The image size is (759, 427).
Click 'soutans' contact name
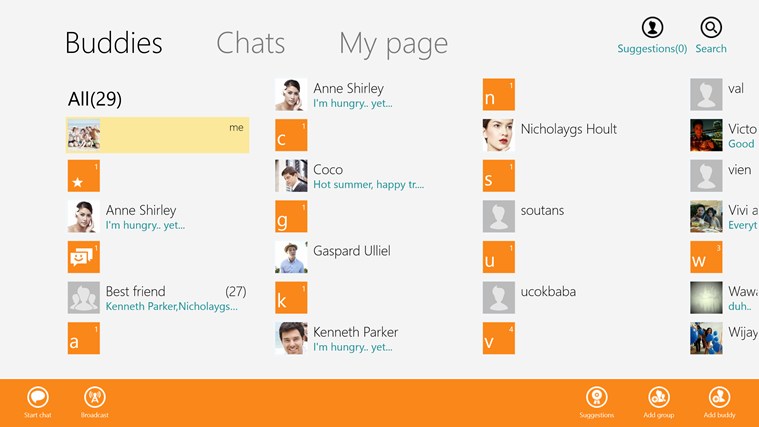pos(542,211)
